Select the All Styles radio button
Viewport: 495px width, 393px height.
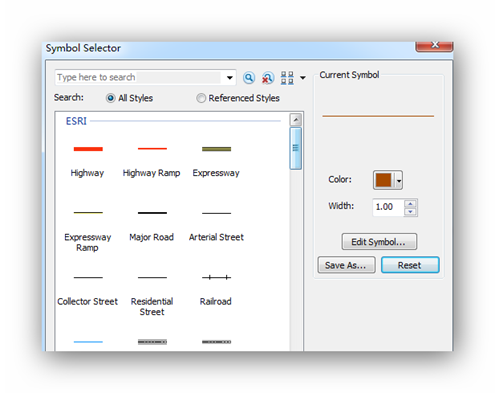110,98
